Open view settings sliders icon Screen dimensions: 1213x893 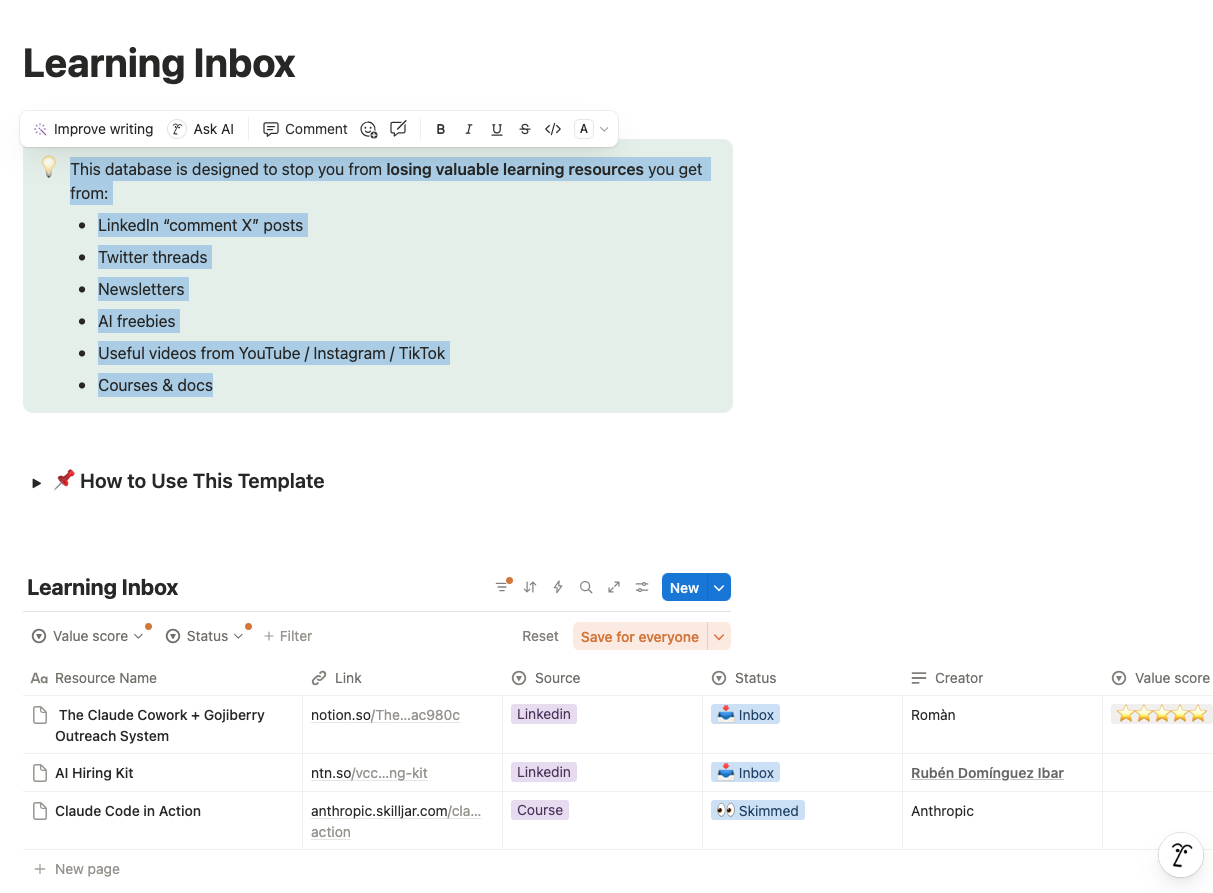pos(642,587)
